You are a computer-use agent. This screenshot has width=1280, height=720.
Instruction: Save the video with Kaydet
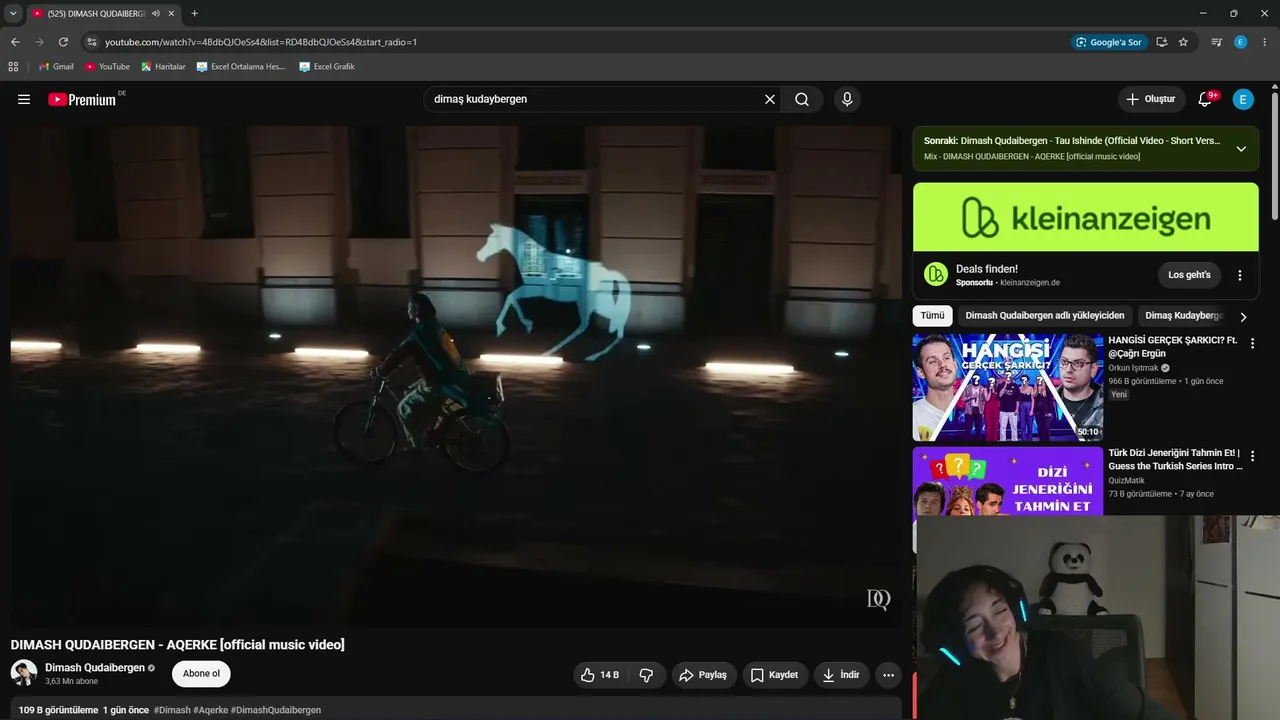pos(775,675)
